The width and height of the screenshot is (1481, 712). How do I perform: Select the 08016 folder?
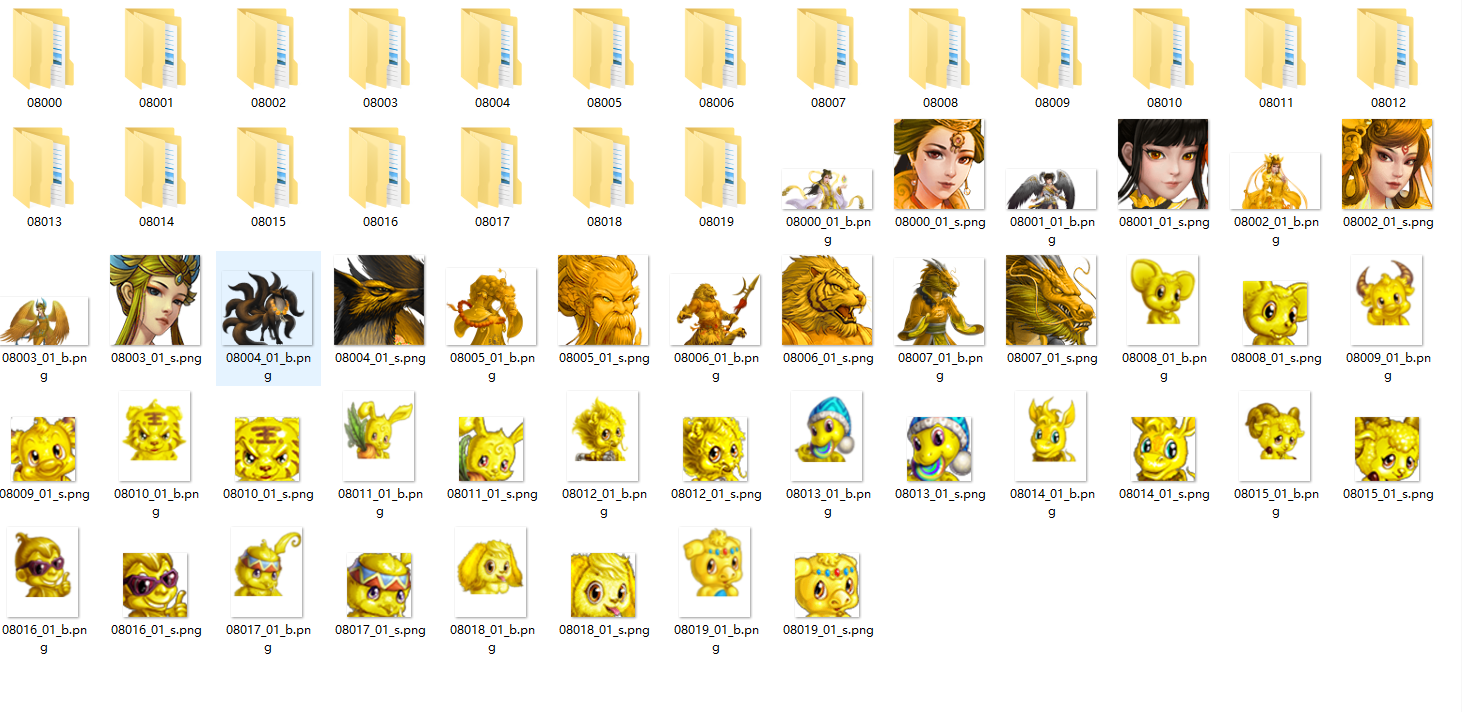pyautogui.click(x=380, y=168)
